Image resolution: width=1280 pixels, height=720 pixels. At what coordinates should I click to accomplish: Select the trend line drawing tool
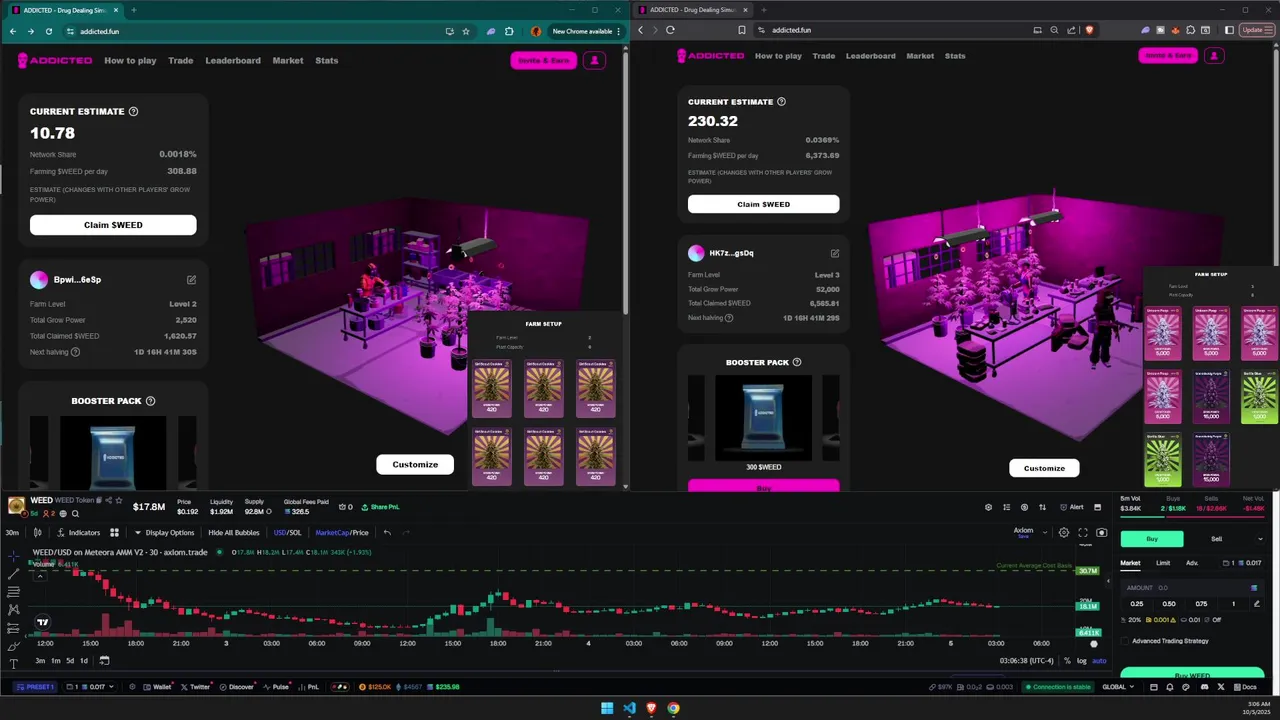[13, 573]
